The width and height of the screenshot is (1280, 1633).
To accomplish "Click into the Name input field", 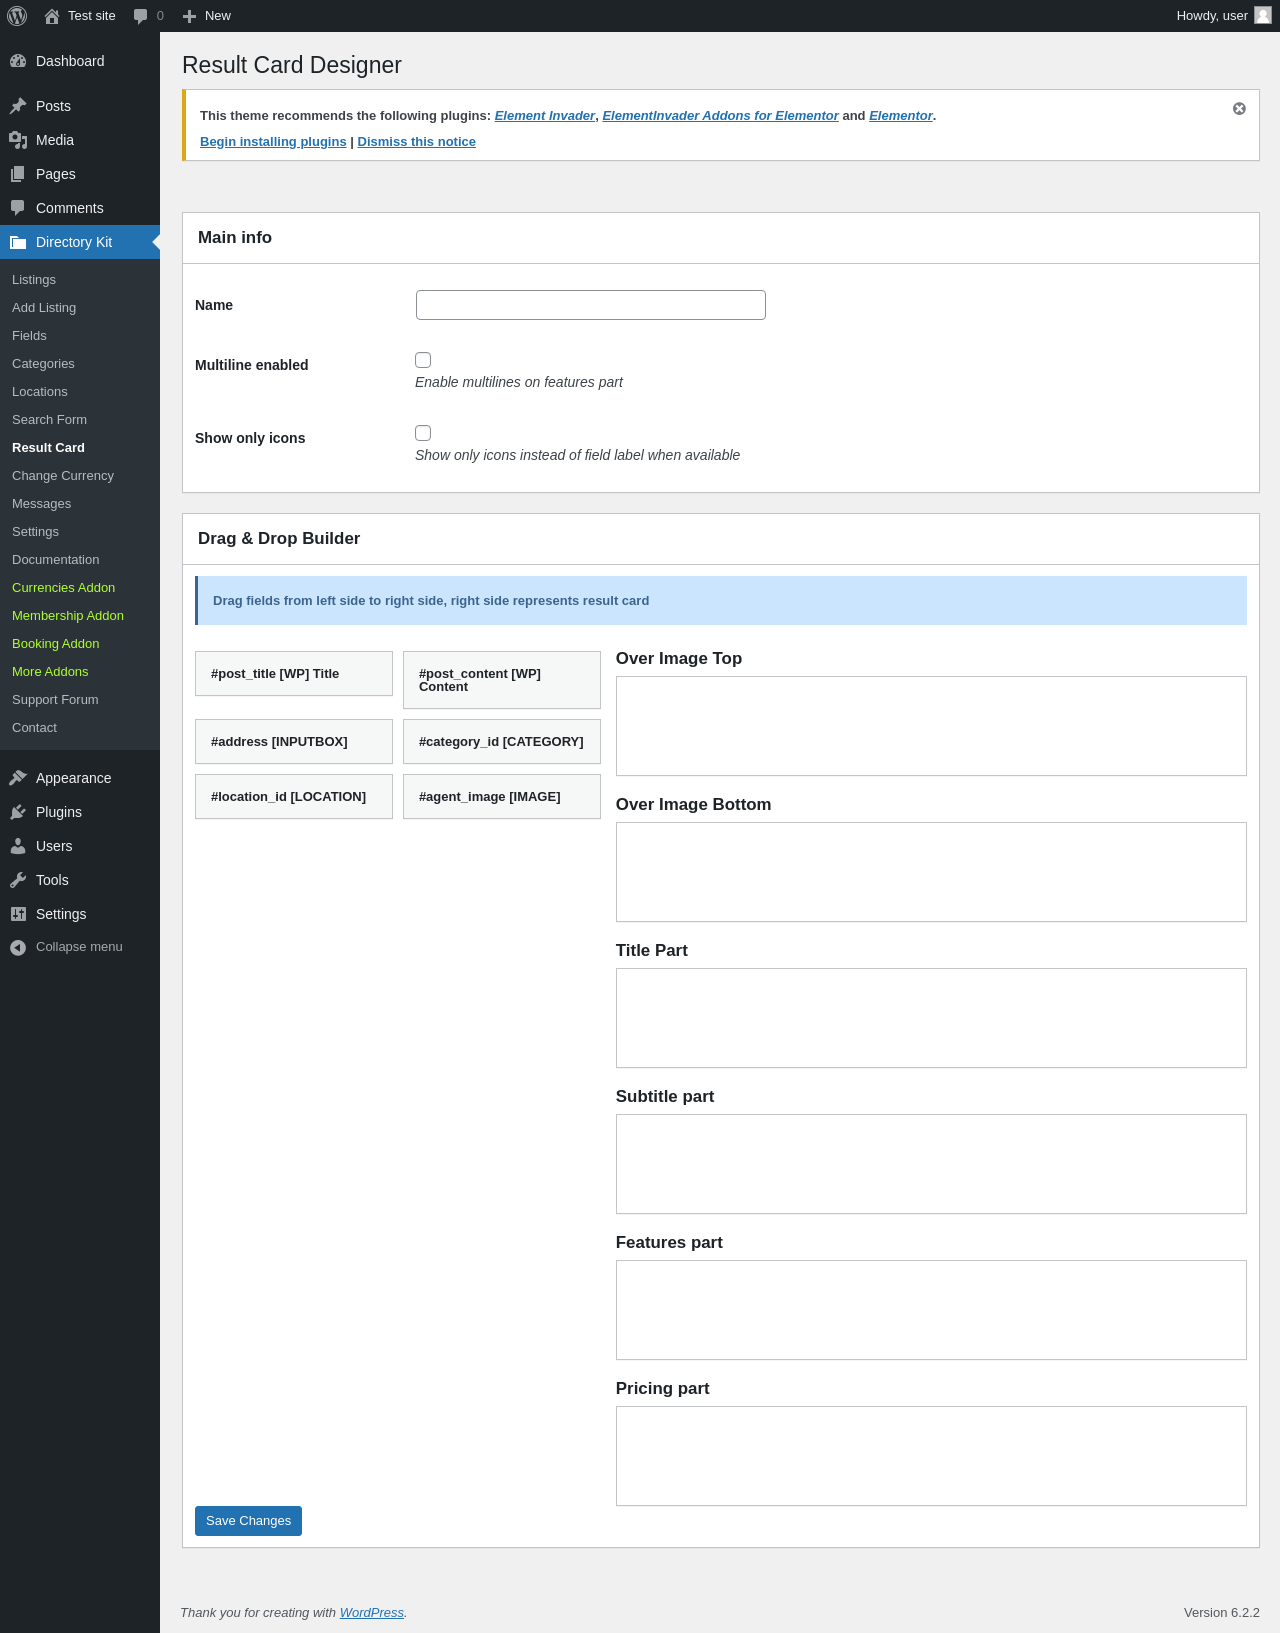I will point(591,305).
